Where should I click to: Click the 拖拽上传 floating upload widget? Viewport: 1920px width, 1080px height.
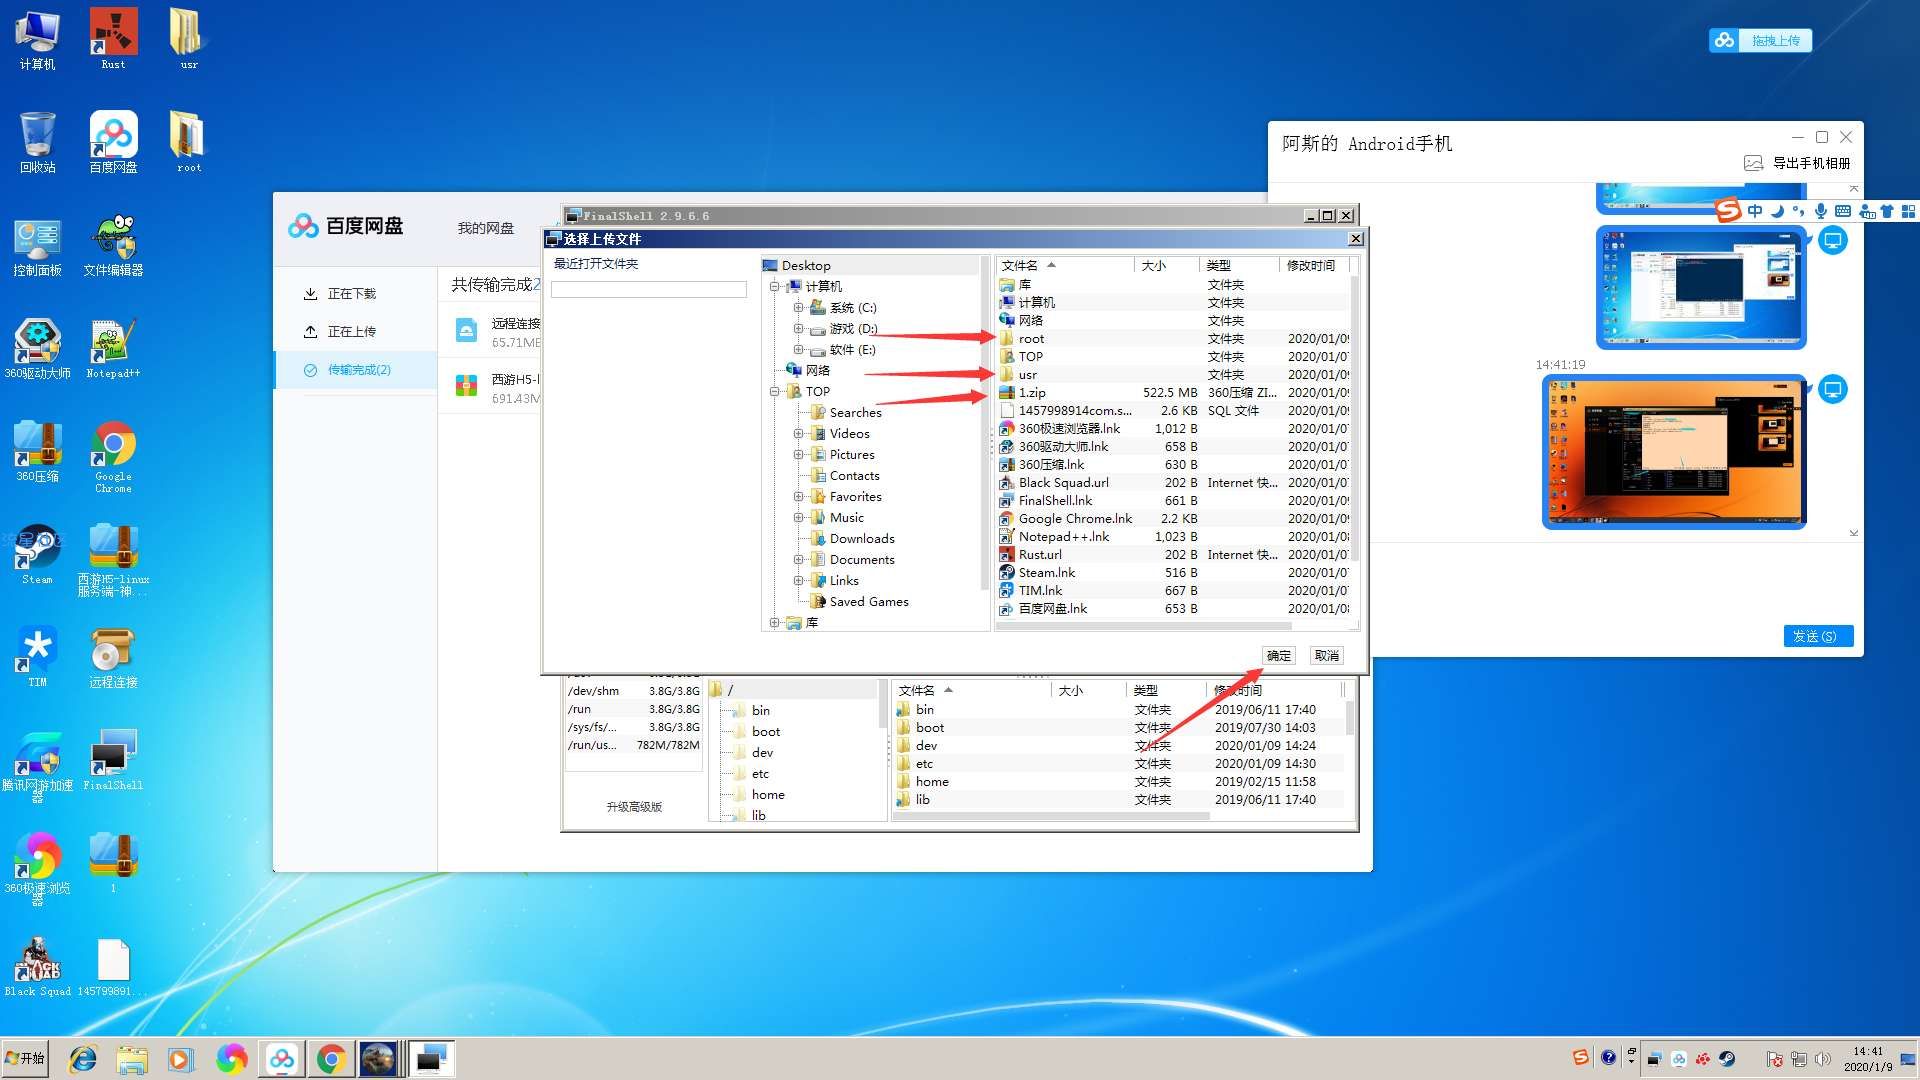(1761, 40)
